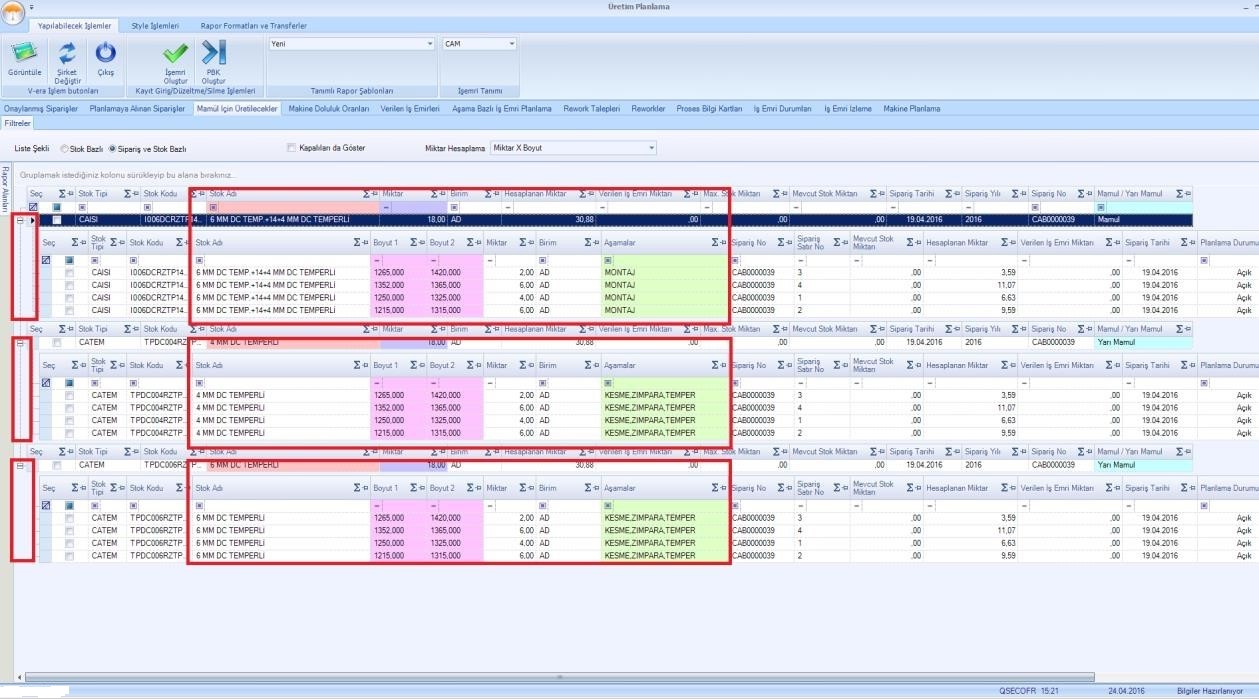Viewport: 1259px width, 699px height.
Task: Click Boyut 1 filter cell in TPDC004RZTP detail grid
Action: point(399,383)
